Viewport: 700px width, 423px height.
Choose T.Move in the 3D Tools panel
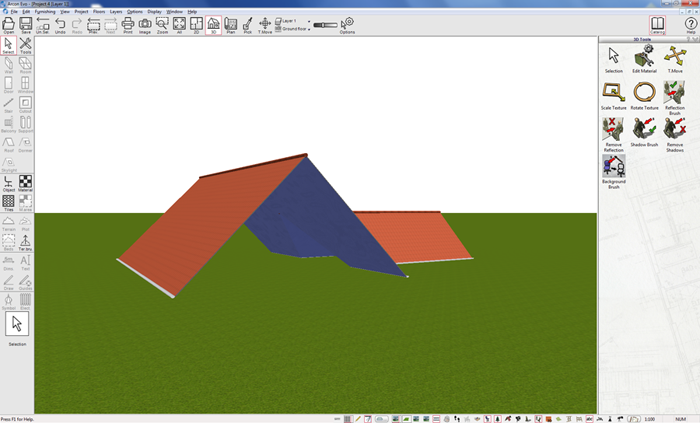click(x=675, y=59)
